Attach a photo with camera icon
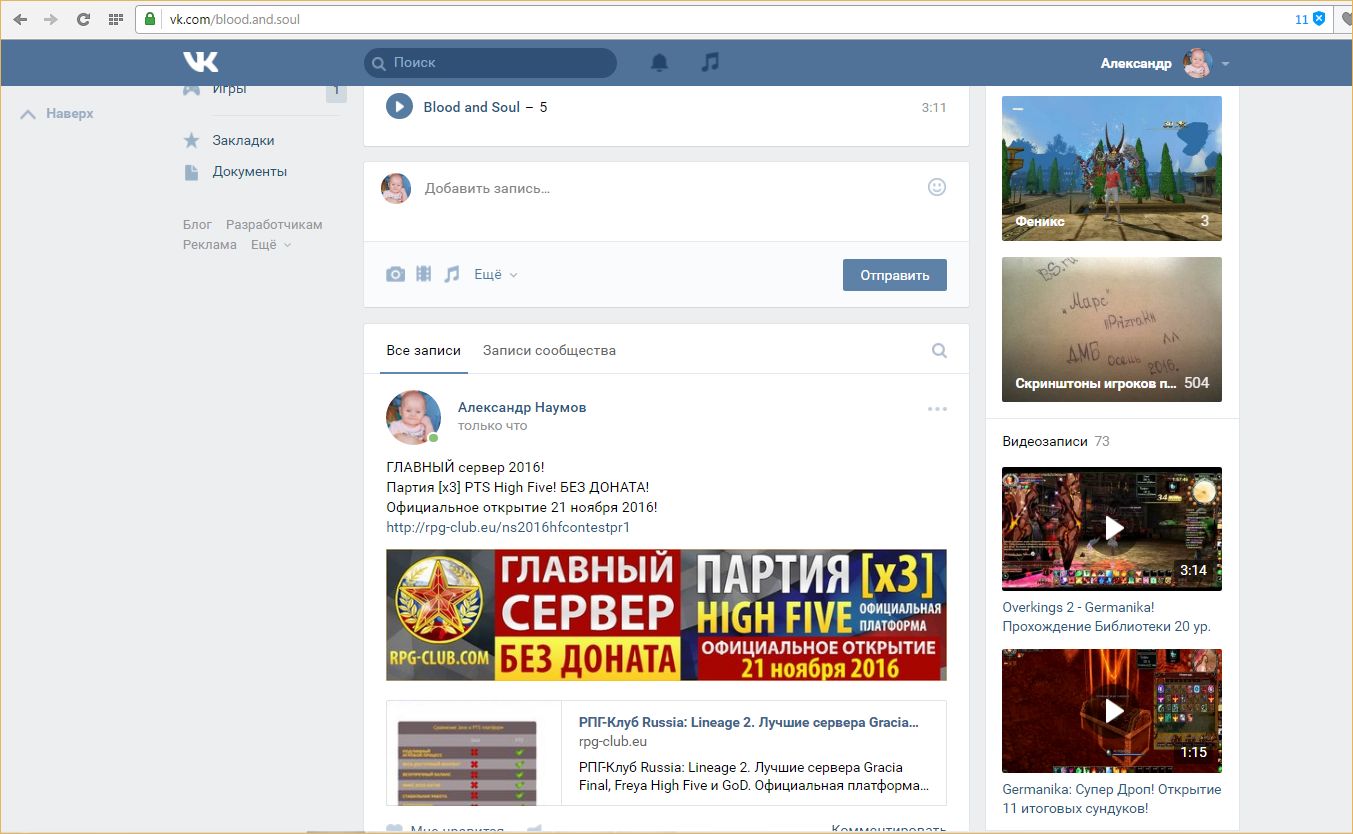This screenshot has height=834, width=1353. [x=396, y=274]
